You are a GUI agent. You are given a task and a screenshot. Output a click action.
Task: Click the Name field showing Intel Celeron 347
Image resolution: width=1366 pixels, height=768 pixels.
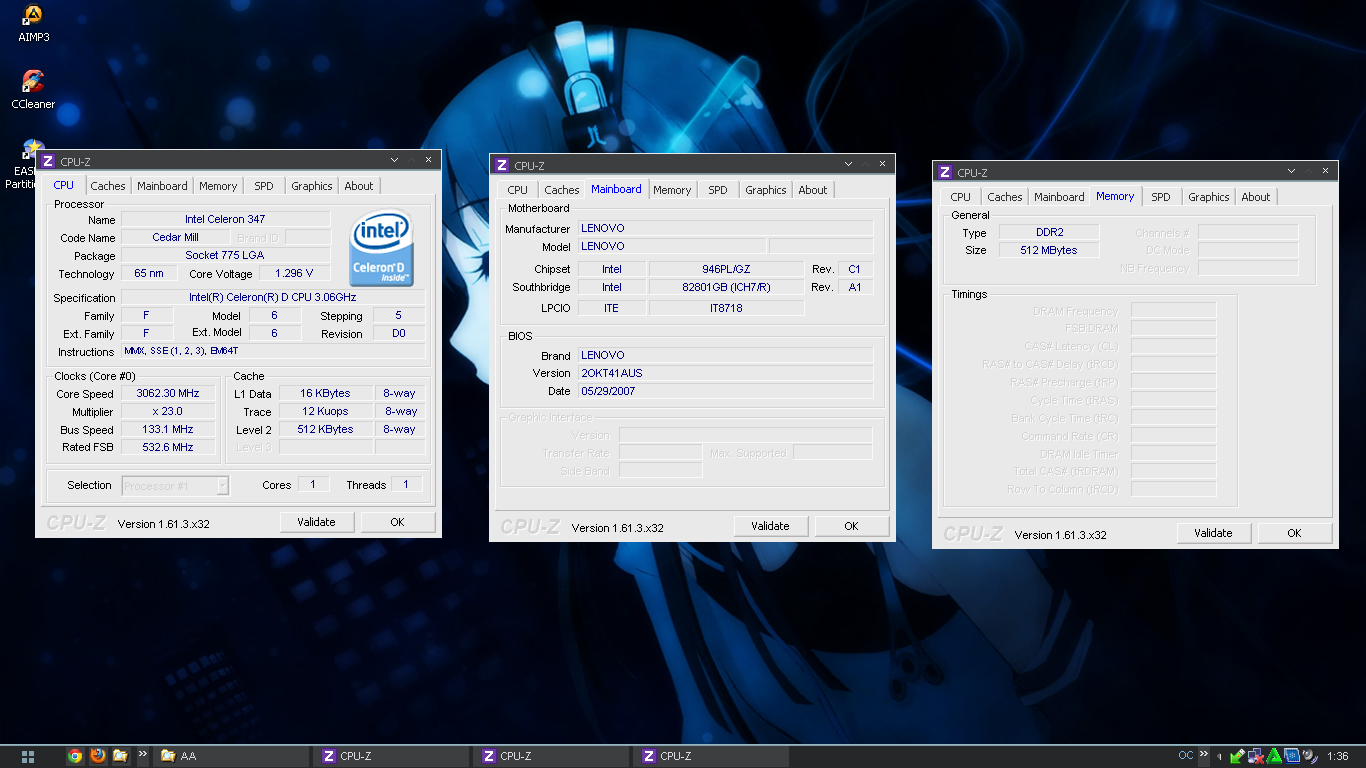tap(225, 219)
